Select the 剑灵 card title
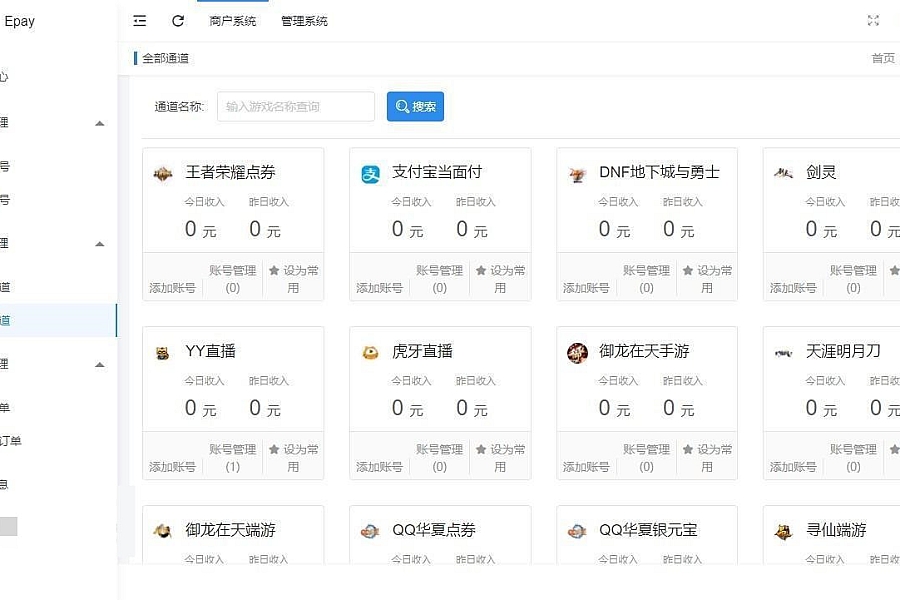900x600 pixels. (821, 172)
